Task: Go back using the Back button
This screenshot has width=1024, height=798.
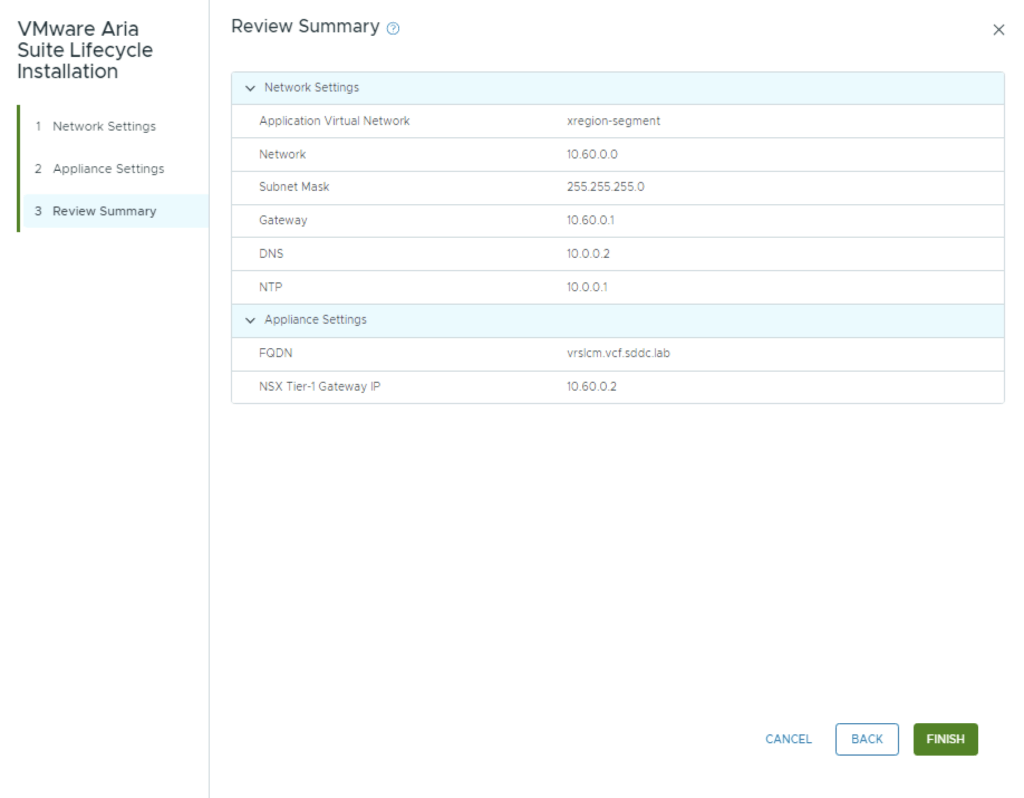Action: point(866,739)
